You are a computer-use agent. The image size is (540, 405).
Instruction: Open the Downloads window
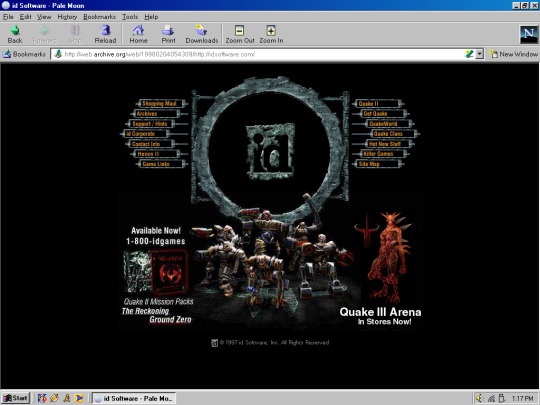point(201,34)
